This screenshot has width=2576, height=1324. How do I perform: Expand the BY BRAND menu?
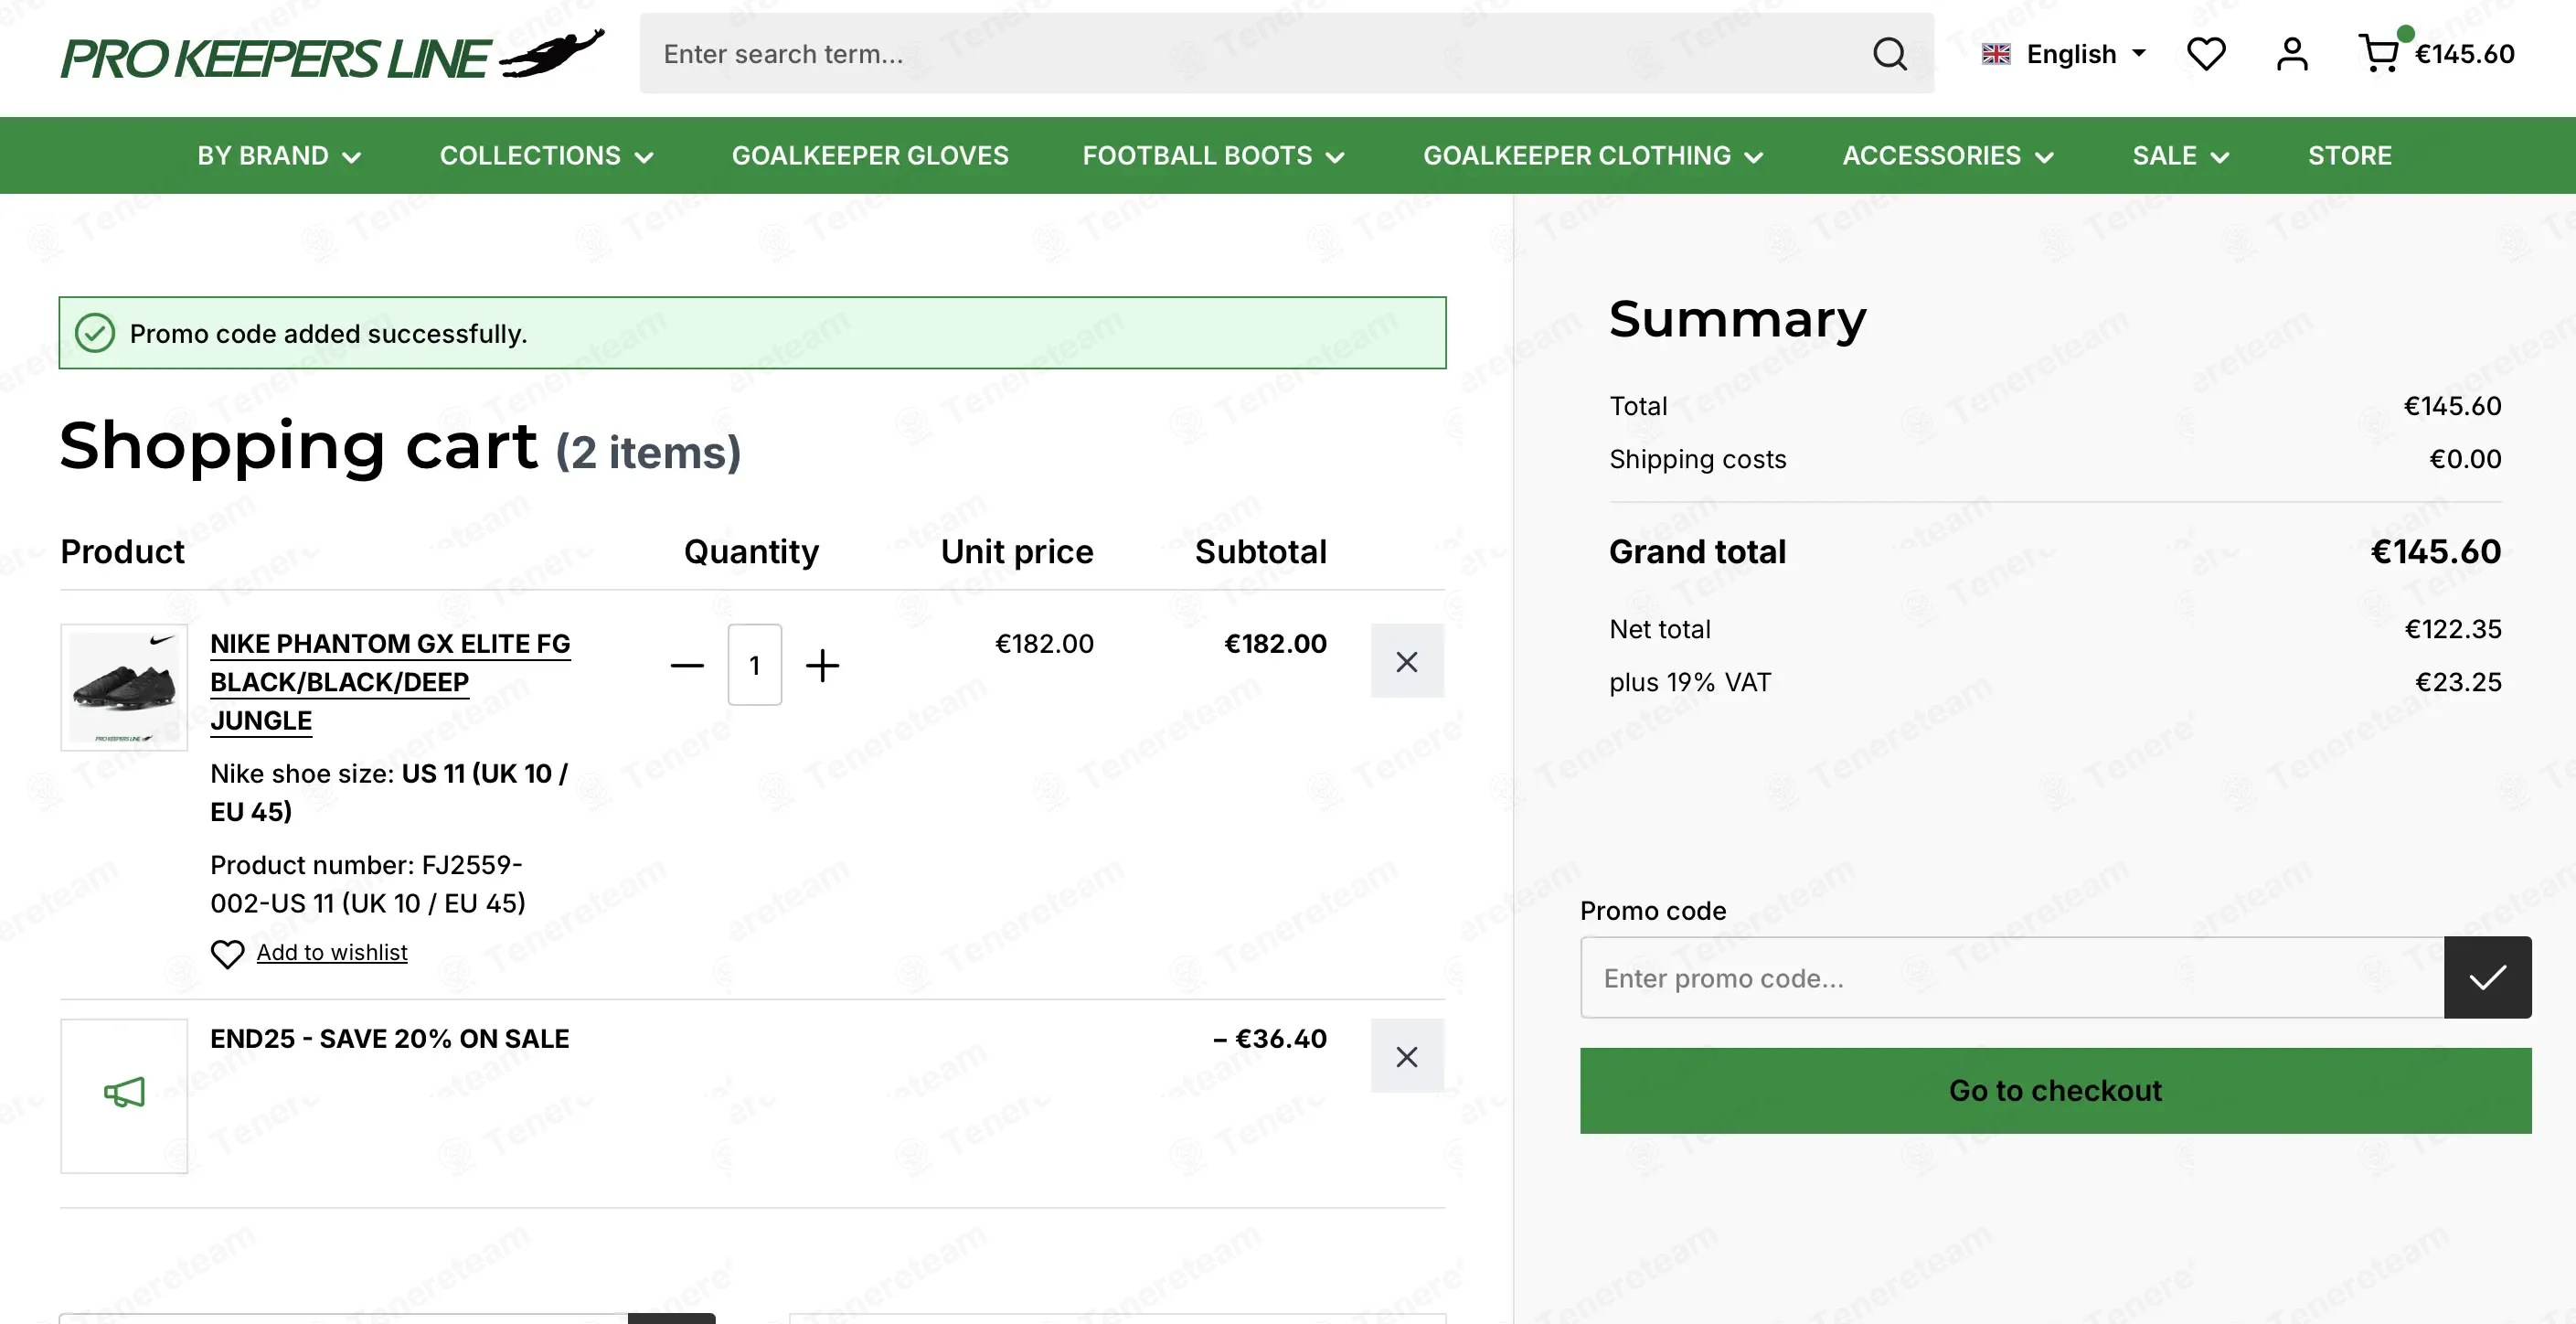[x=279, y=156]
